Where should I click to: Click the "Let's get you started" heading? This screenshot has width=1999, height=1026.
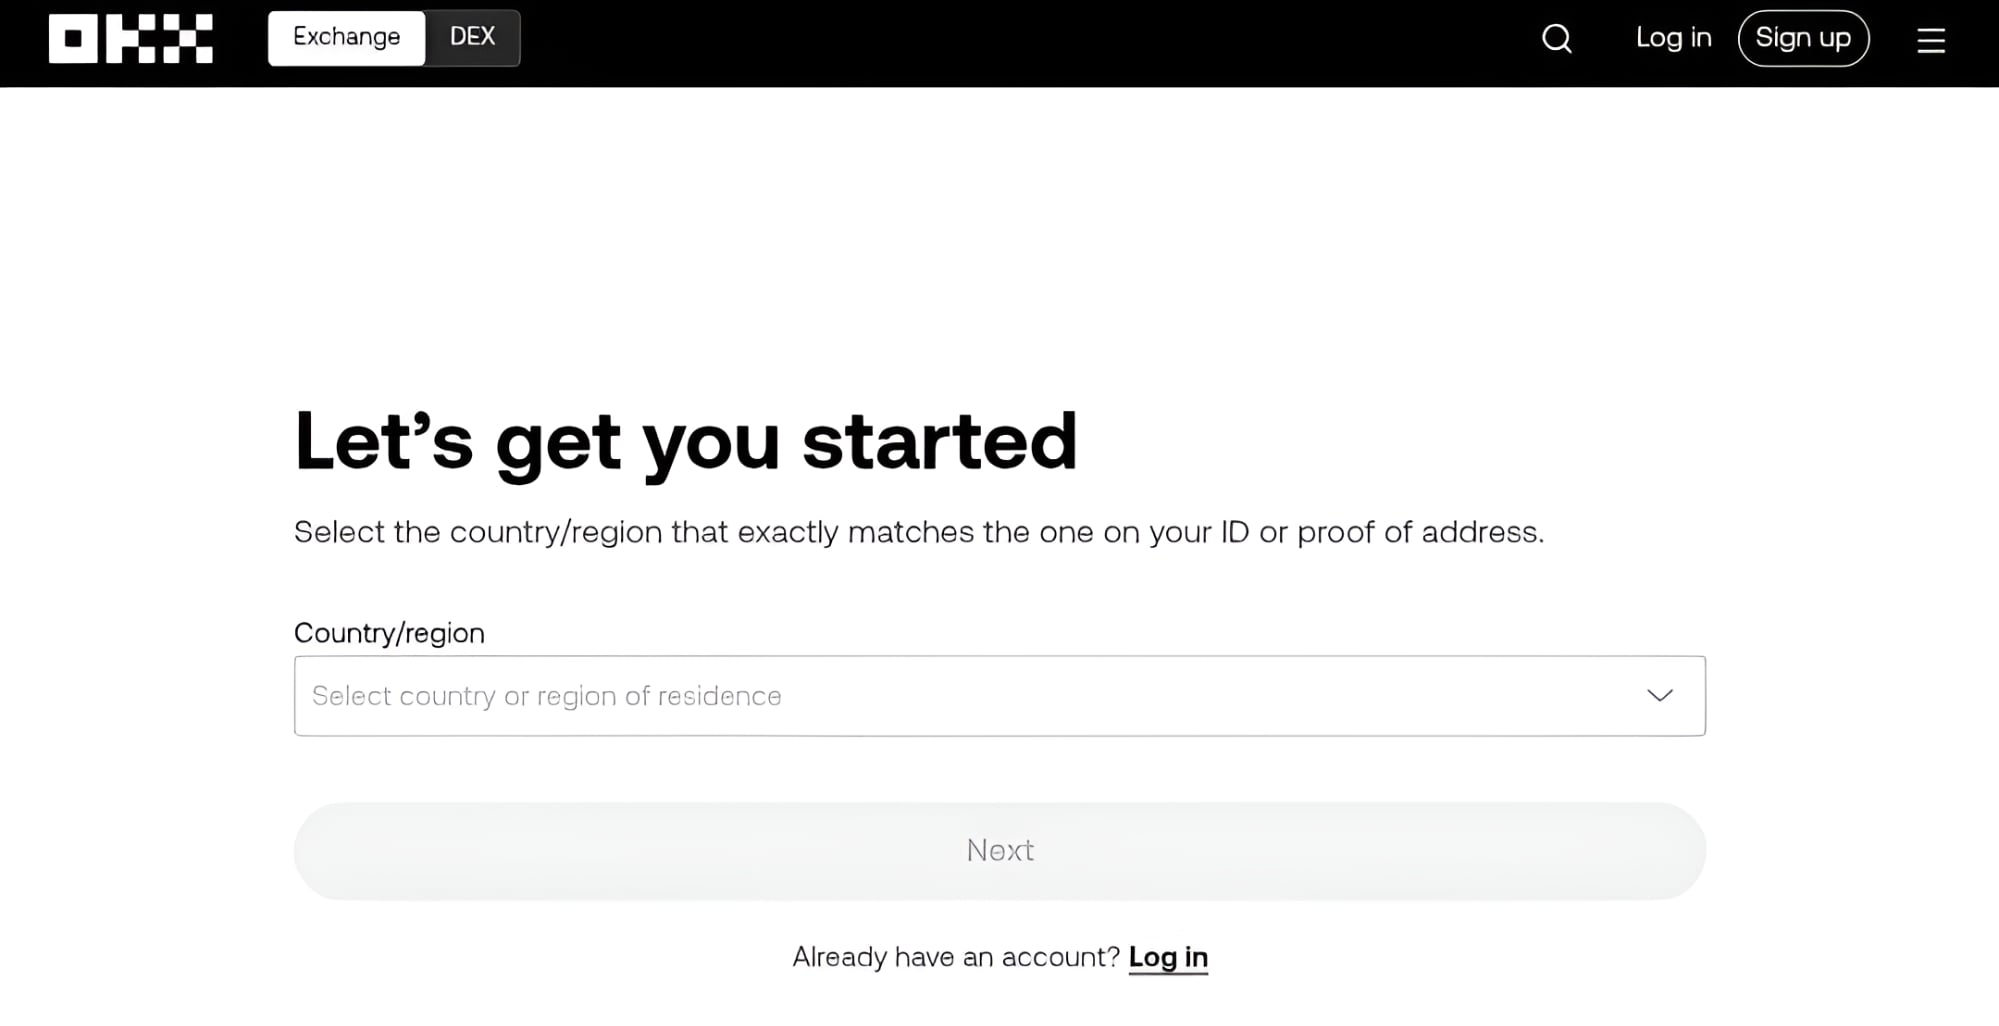tap(685, 441)
